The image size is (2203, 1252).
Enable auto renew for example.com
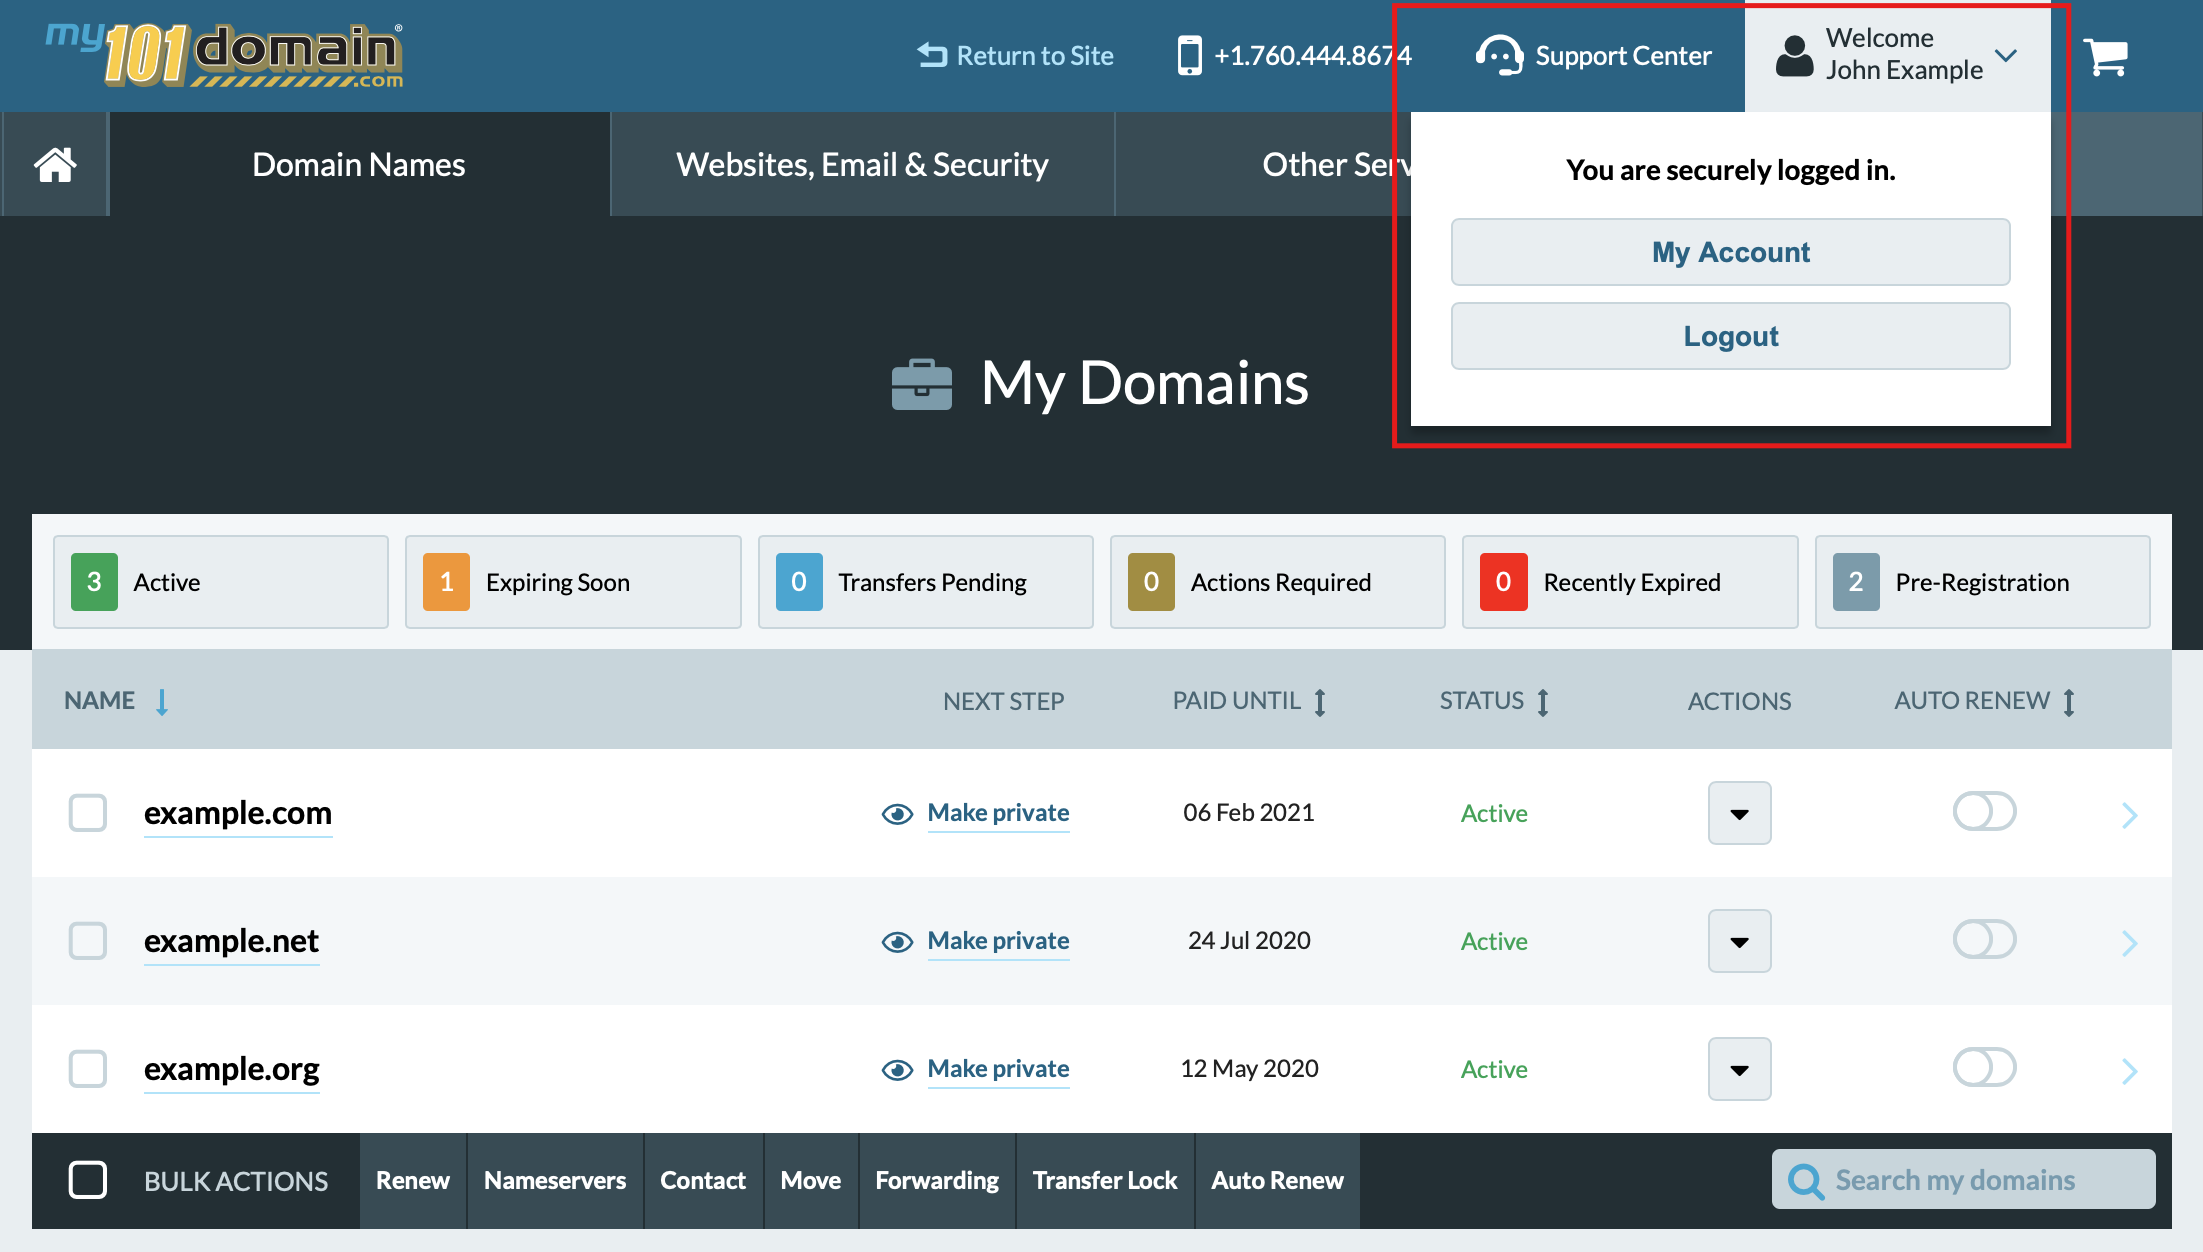click(x=1985, y=812)
